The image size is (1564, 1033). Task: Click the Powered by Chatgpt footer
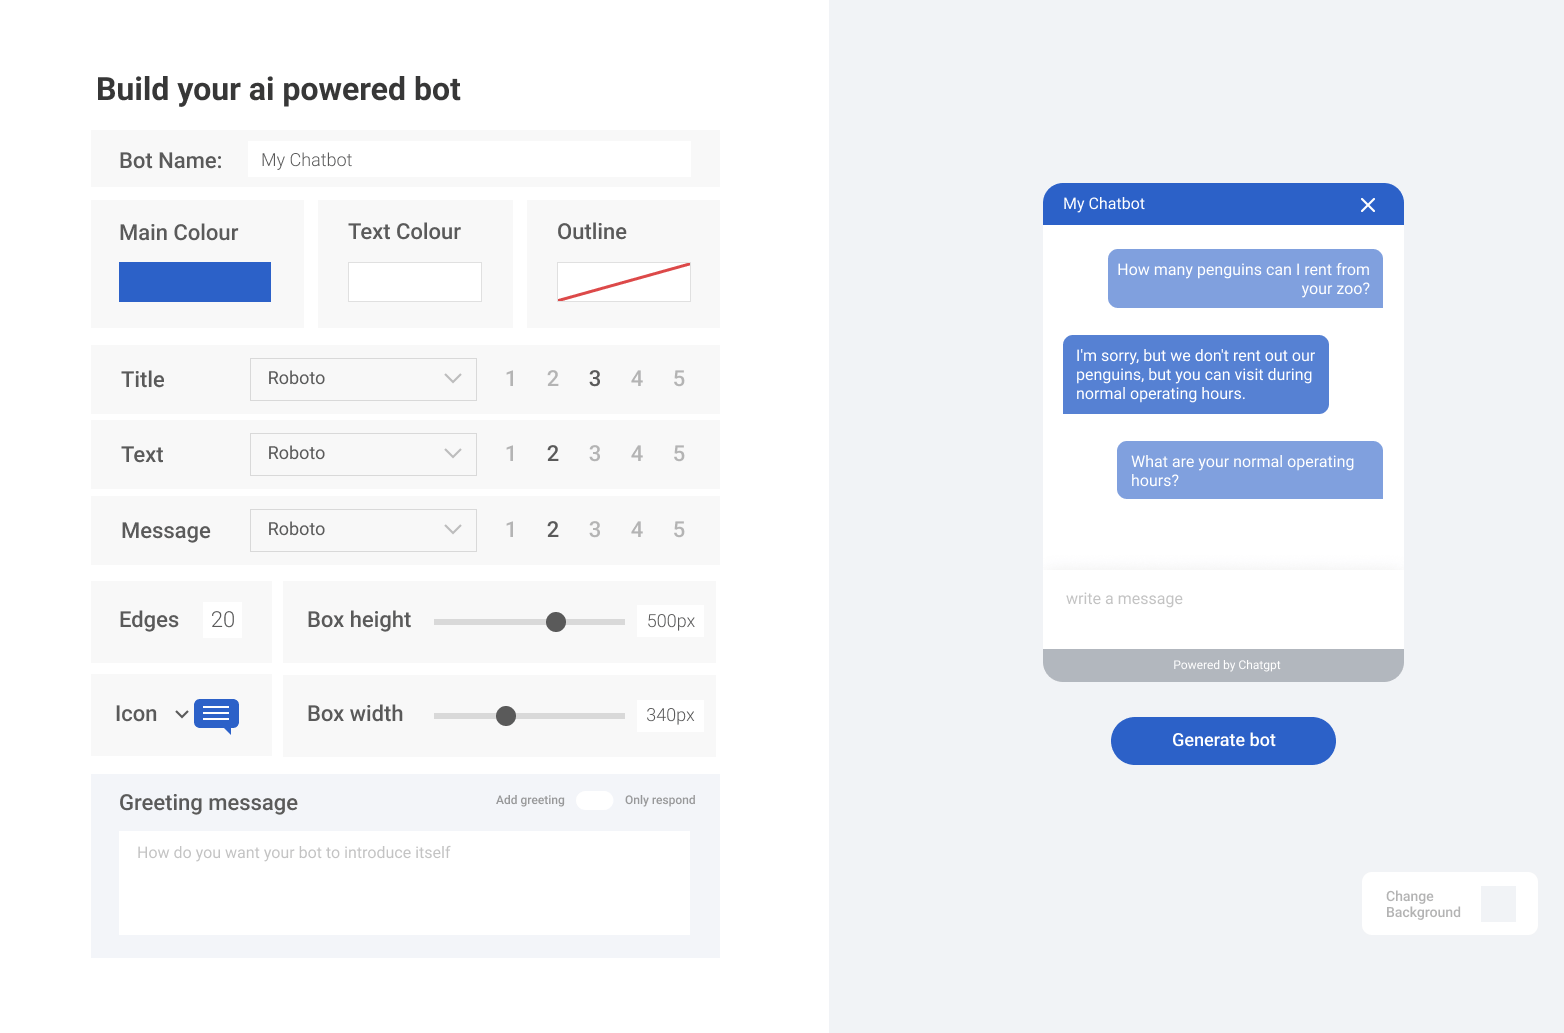[1223, 665]
